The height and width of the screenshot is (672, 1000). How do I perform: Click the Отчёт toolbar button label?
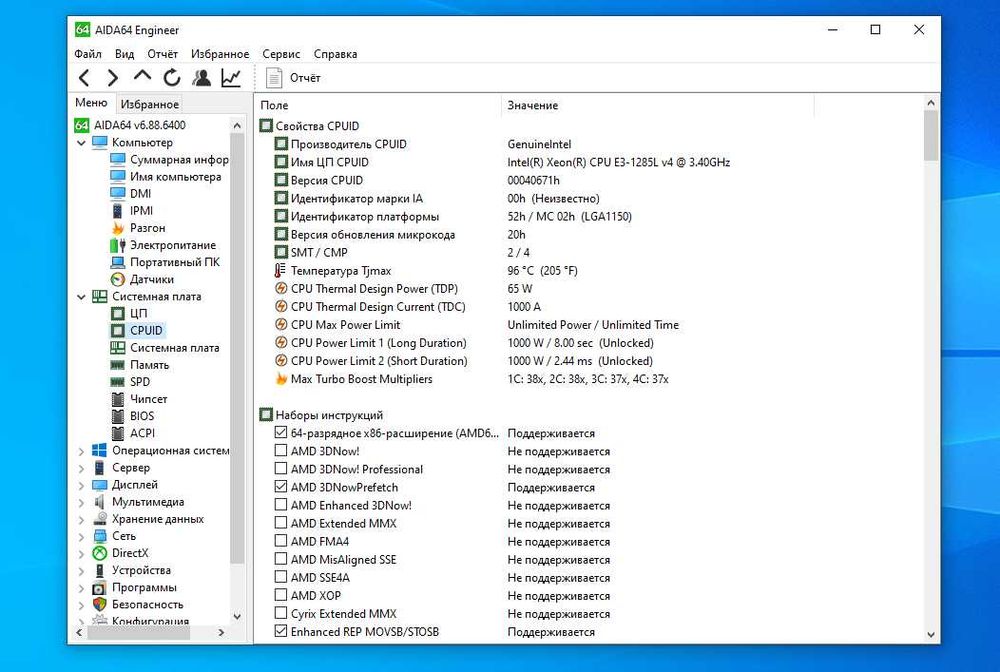[x=305, y=78]
